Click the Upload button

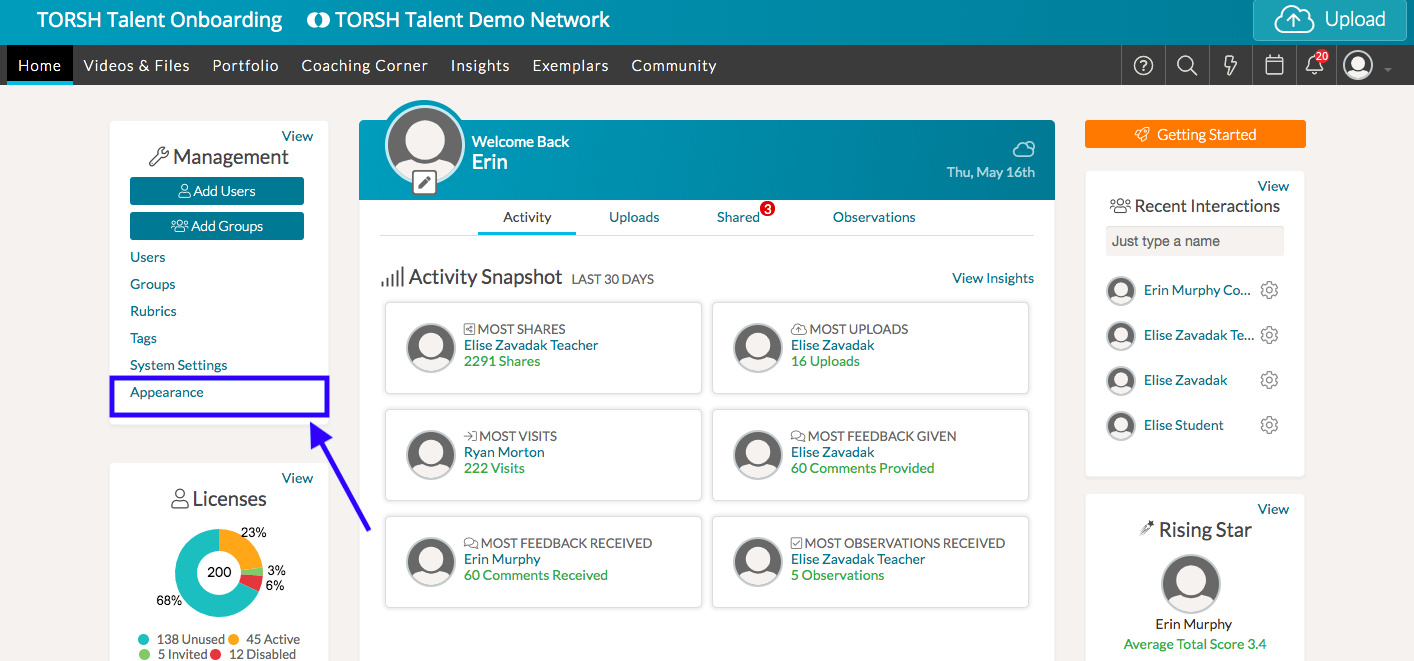(1329, 20)
